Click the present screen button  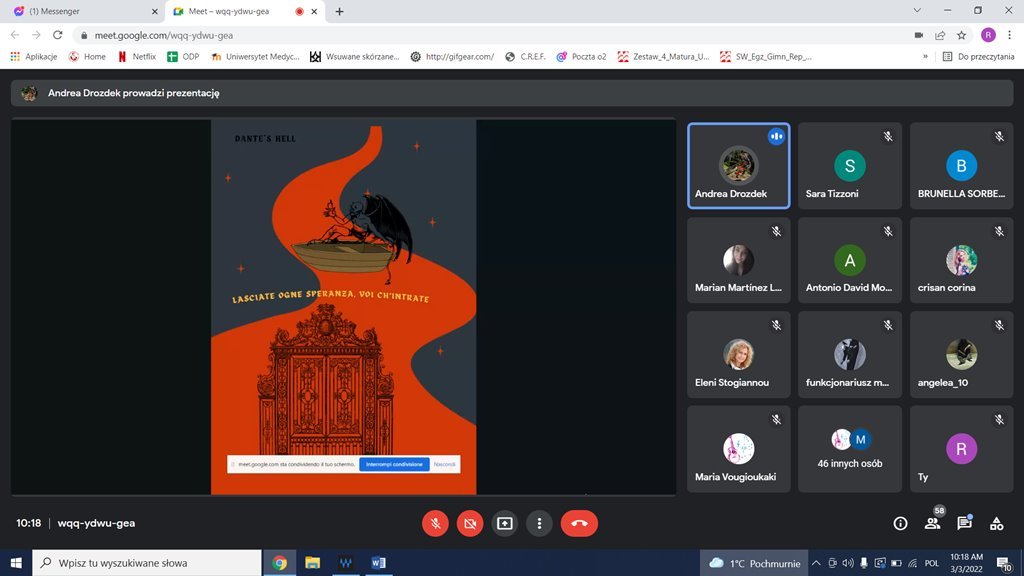(505, 523)
